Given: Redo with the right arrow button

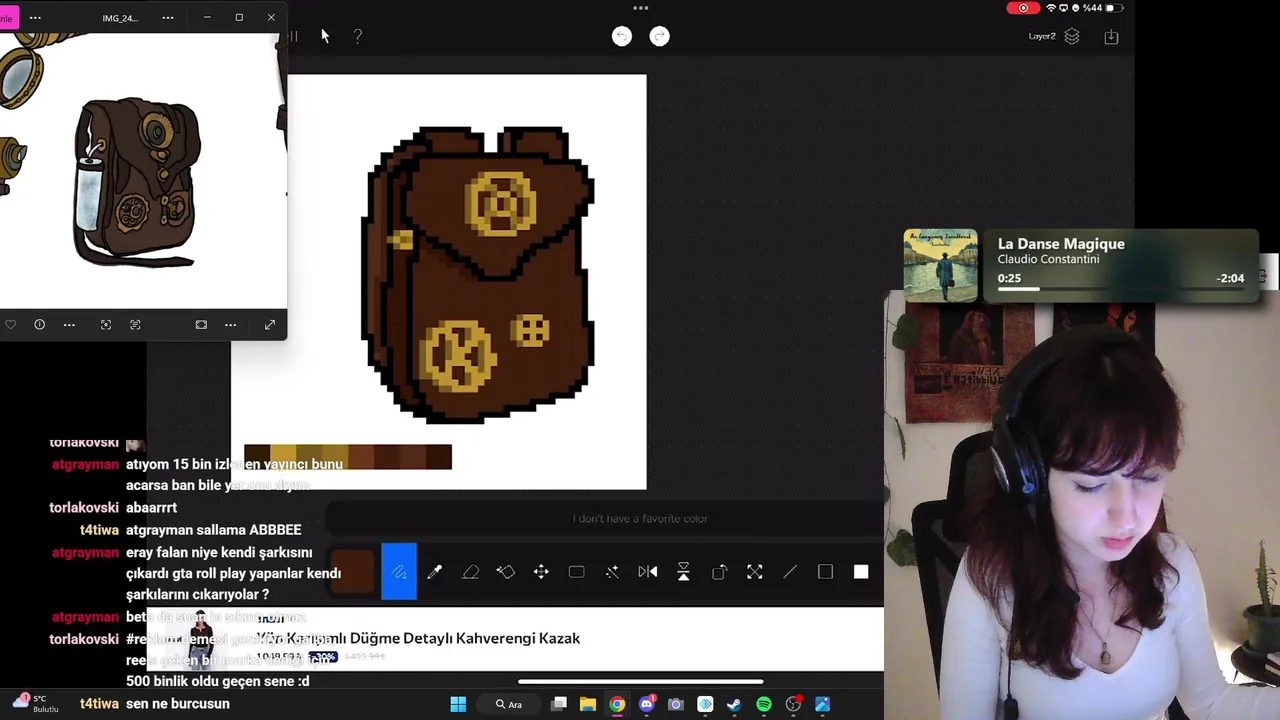Looking at the screenshot, I should click(x=659, y=36).
